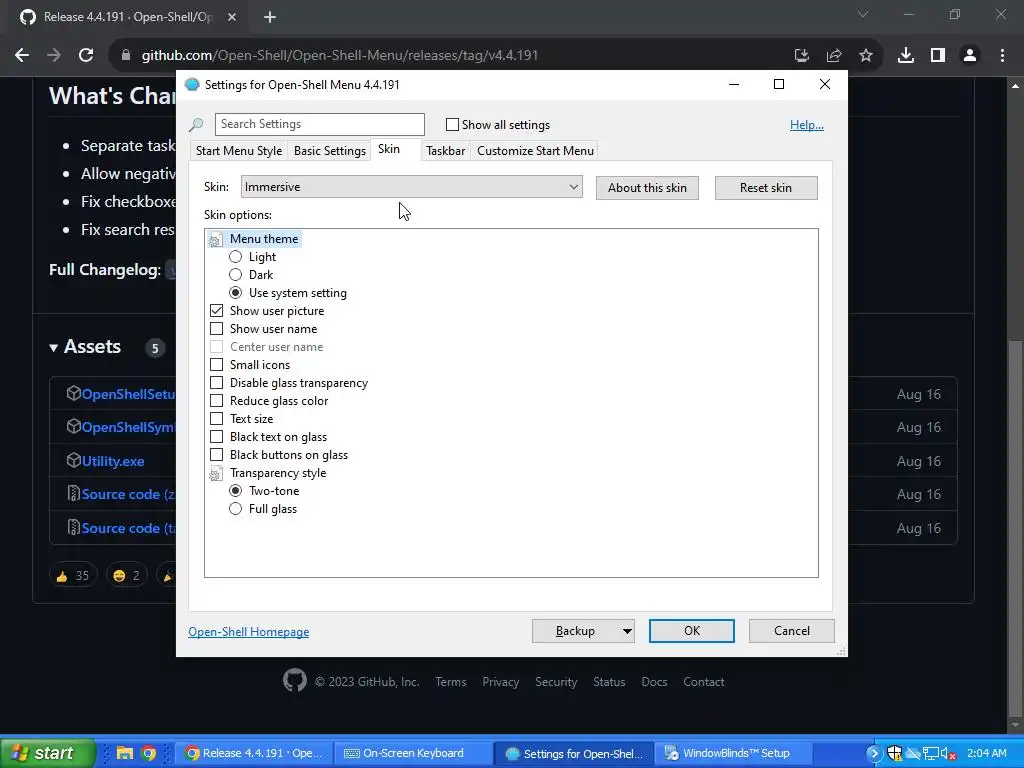
Task: Click the thumbs up reaction with 35
Action: pos(73,575)
